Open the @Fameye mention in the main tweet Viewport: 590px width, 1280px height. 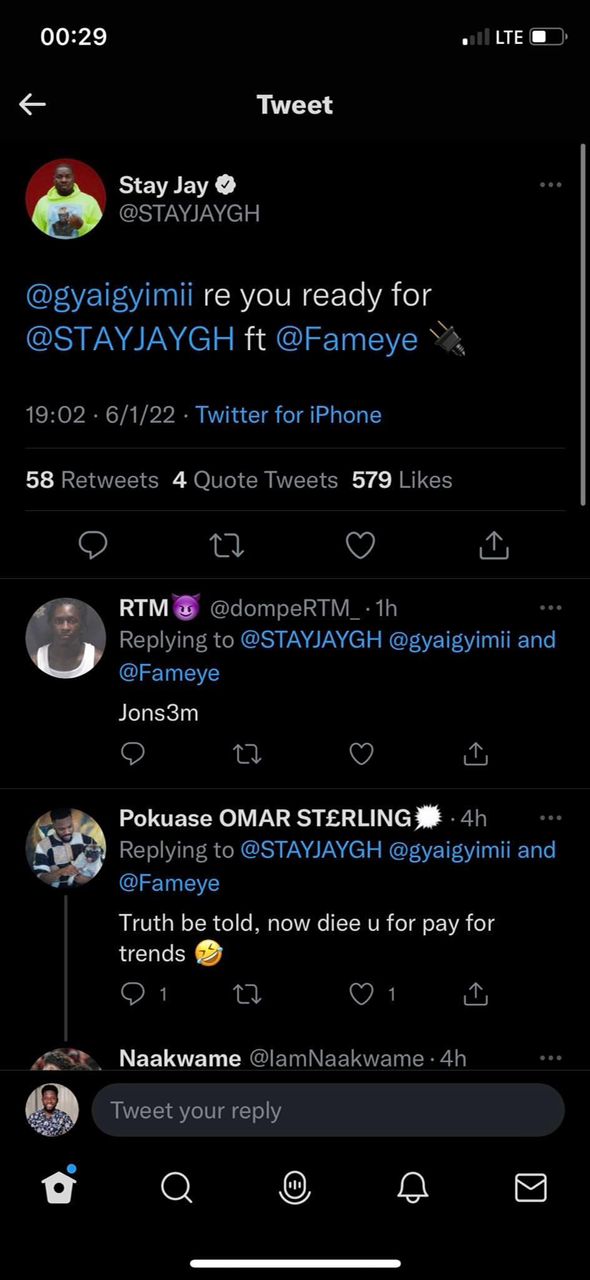coord(346,340)
